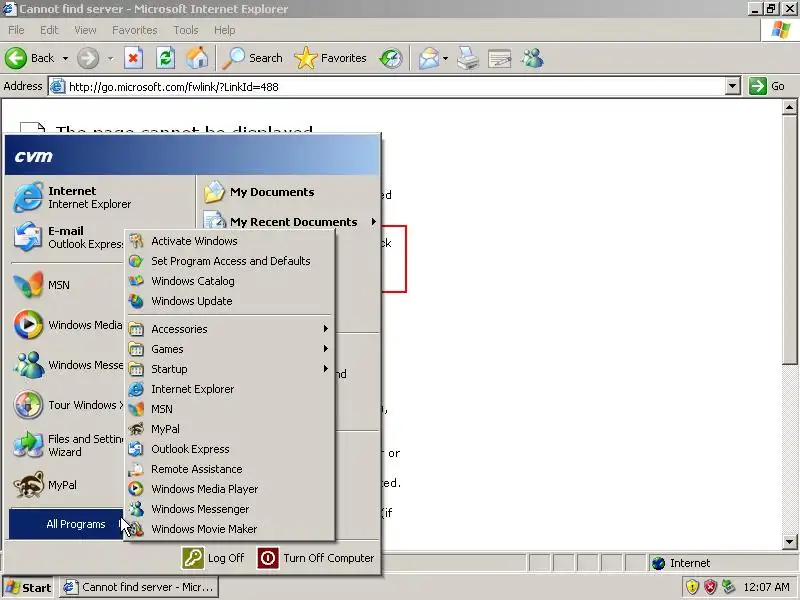The height and width of the screenshot is (600, 800).
Task: Click the page scrollbar up arrow
Action: pyautogui.click(x=790, y=107)
